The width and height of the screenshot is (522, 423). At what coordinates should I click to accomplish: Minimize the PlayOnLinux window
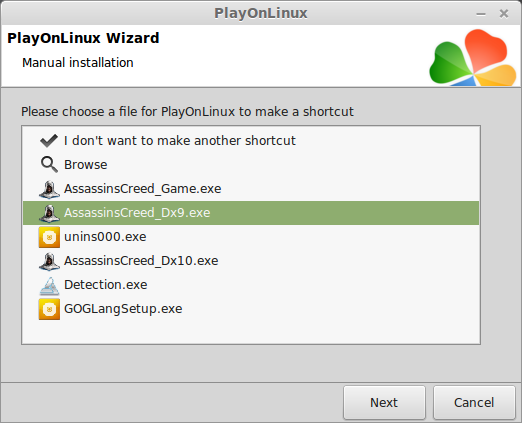tap(481, 14)
